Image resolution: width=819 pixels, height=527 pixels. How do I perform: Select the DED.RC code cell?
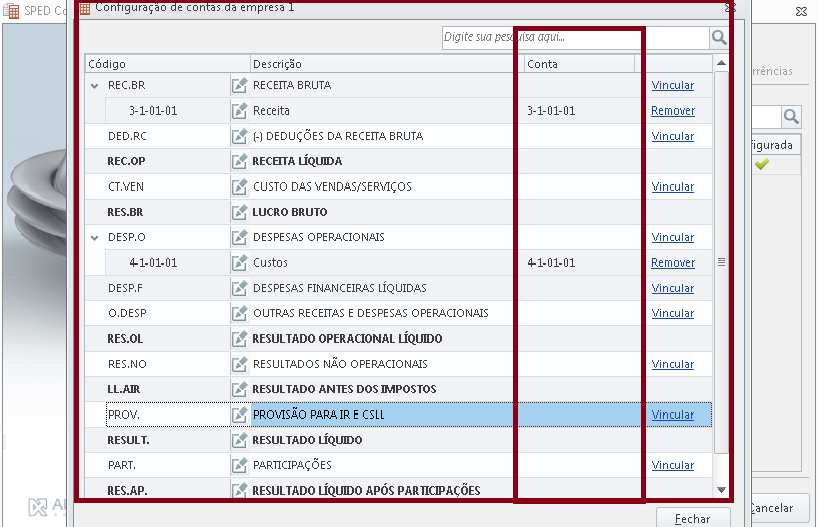127,136
